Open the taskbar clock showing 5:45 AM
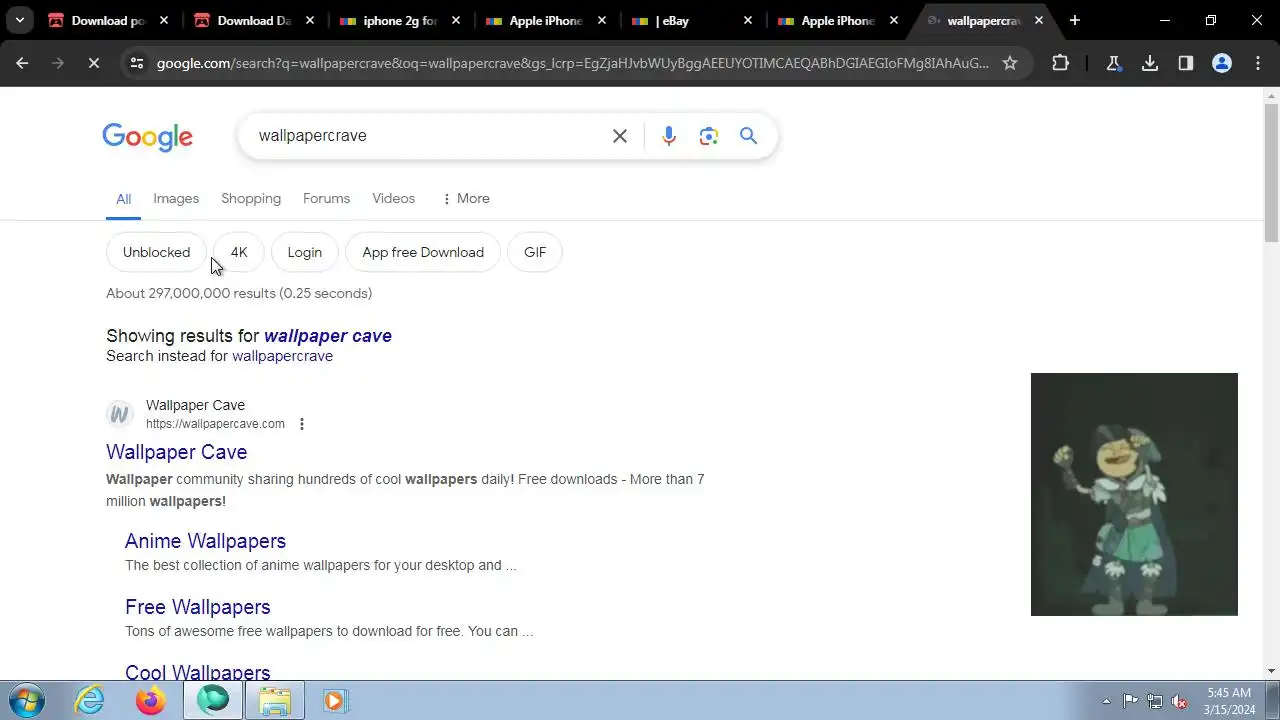Image resolution: width=1280 pixels, height=720 pixels. coord(1230,701)
